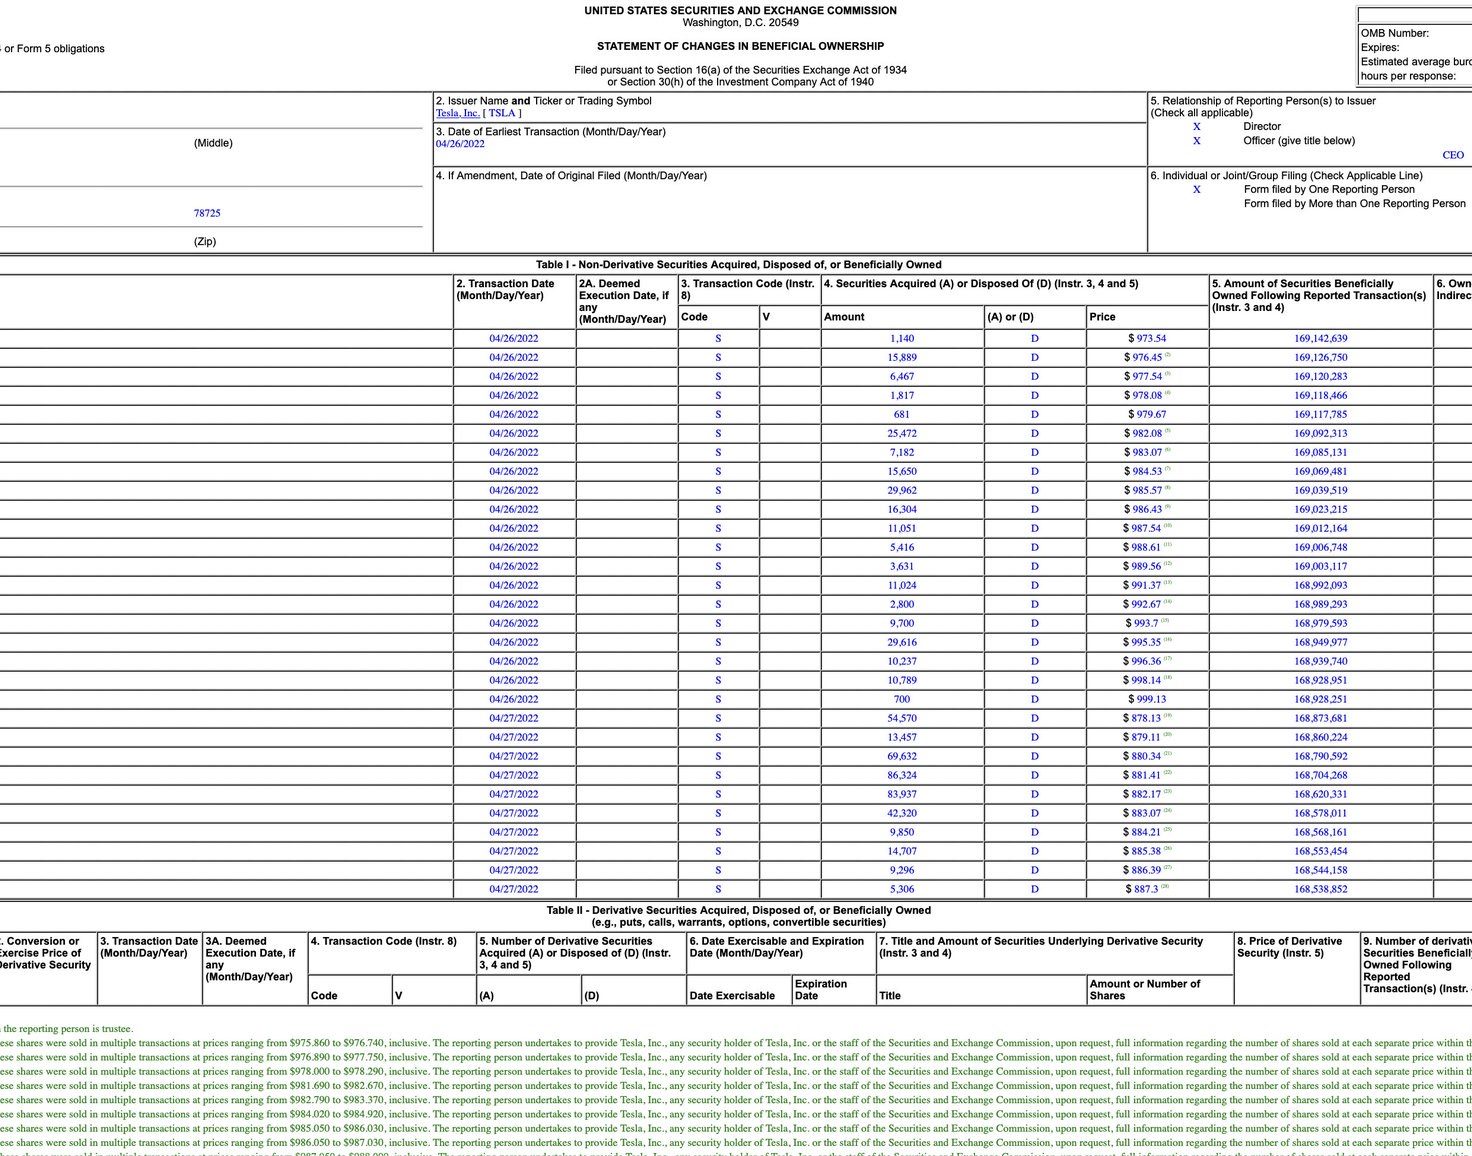Click the owned amount 169,003,117

point(1320,567)
